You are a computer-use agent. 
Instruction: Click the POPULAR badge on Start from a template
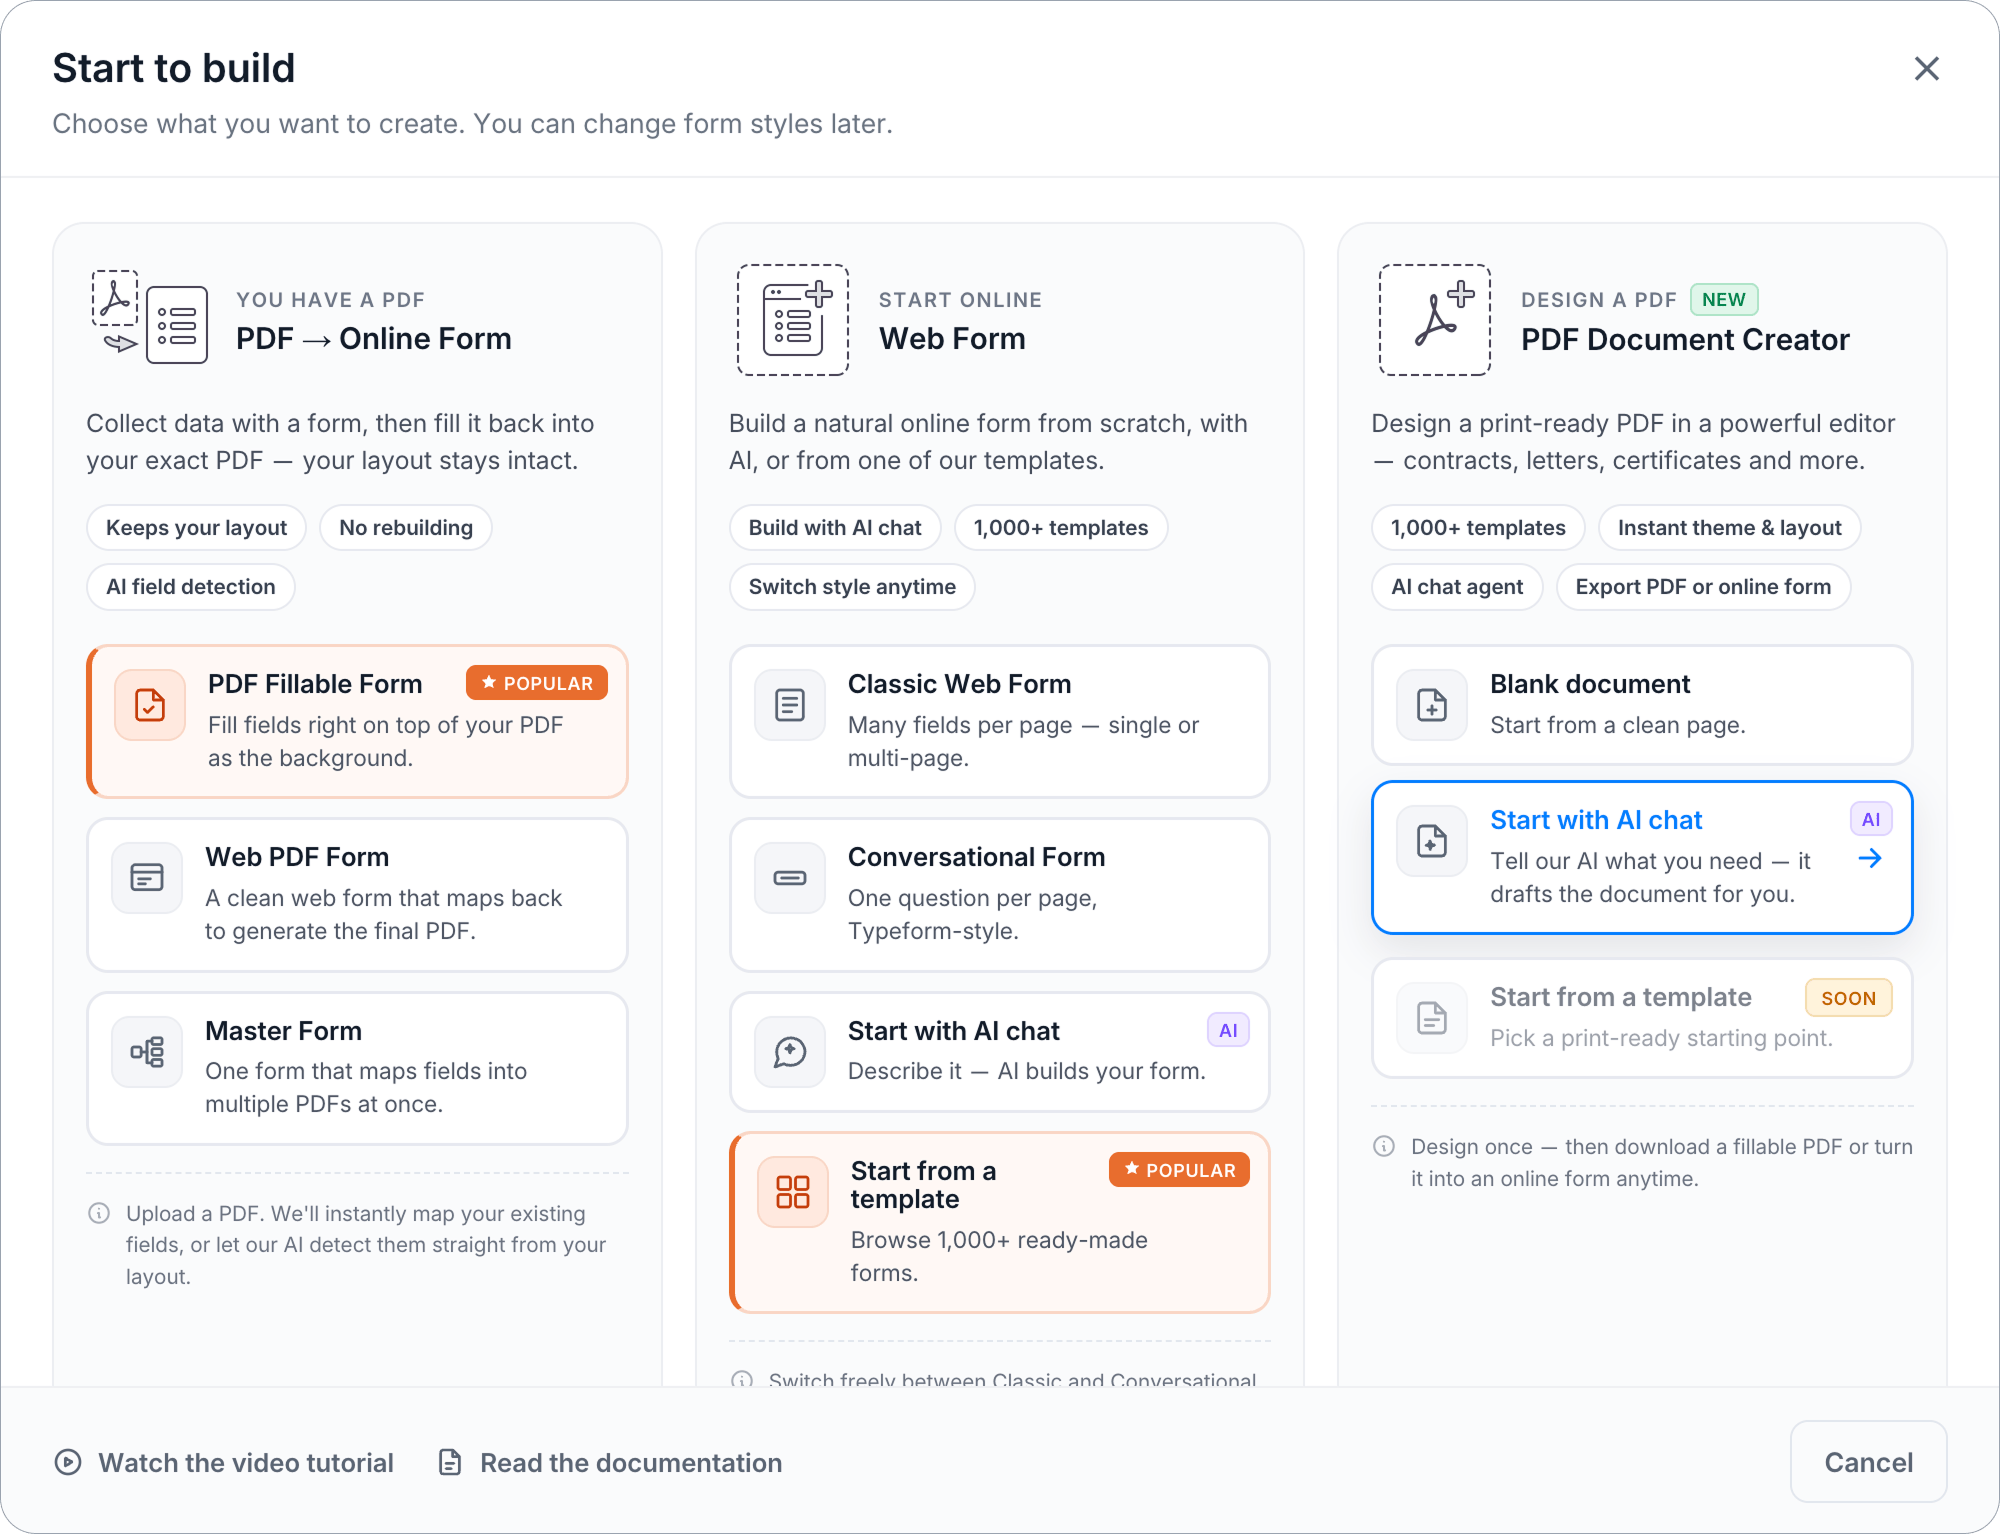[1179, 1170]
